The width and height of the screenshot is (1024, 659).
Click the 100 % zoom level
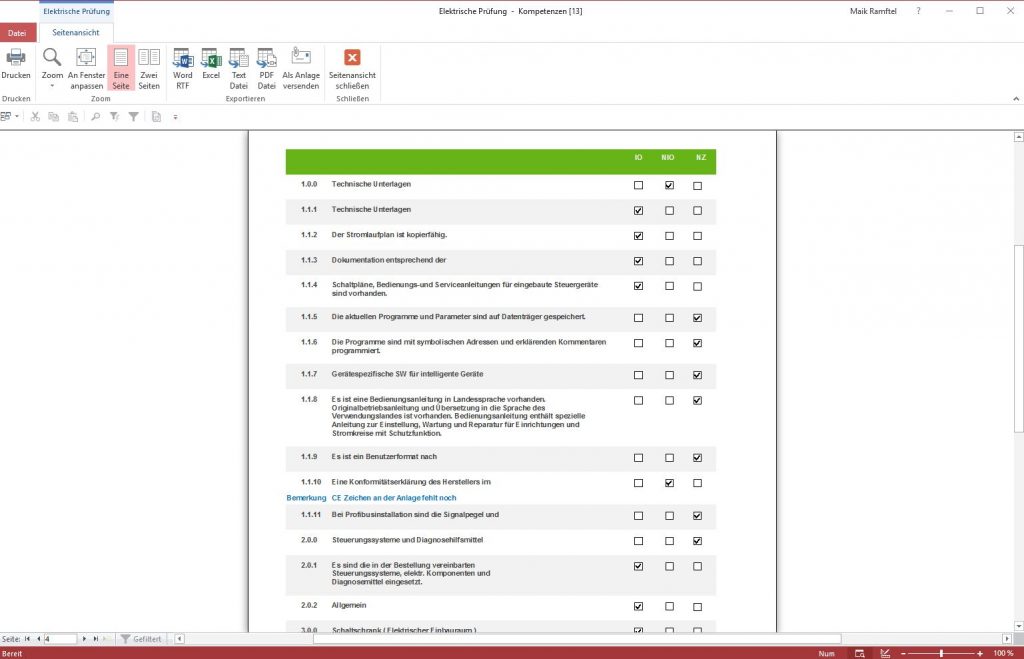click(x=1003, y=653)
